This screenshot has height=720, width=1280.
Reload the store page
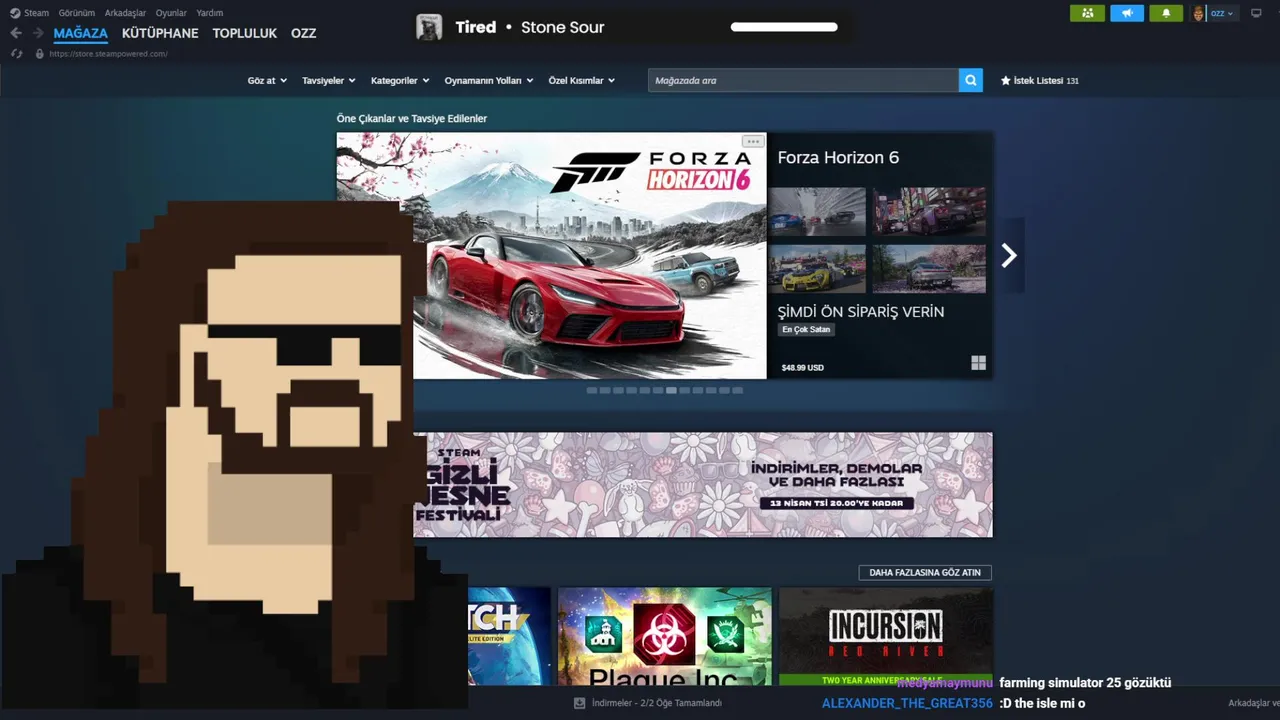(x=17, y=54)
